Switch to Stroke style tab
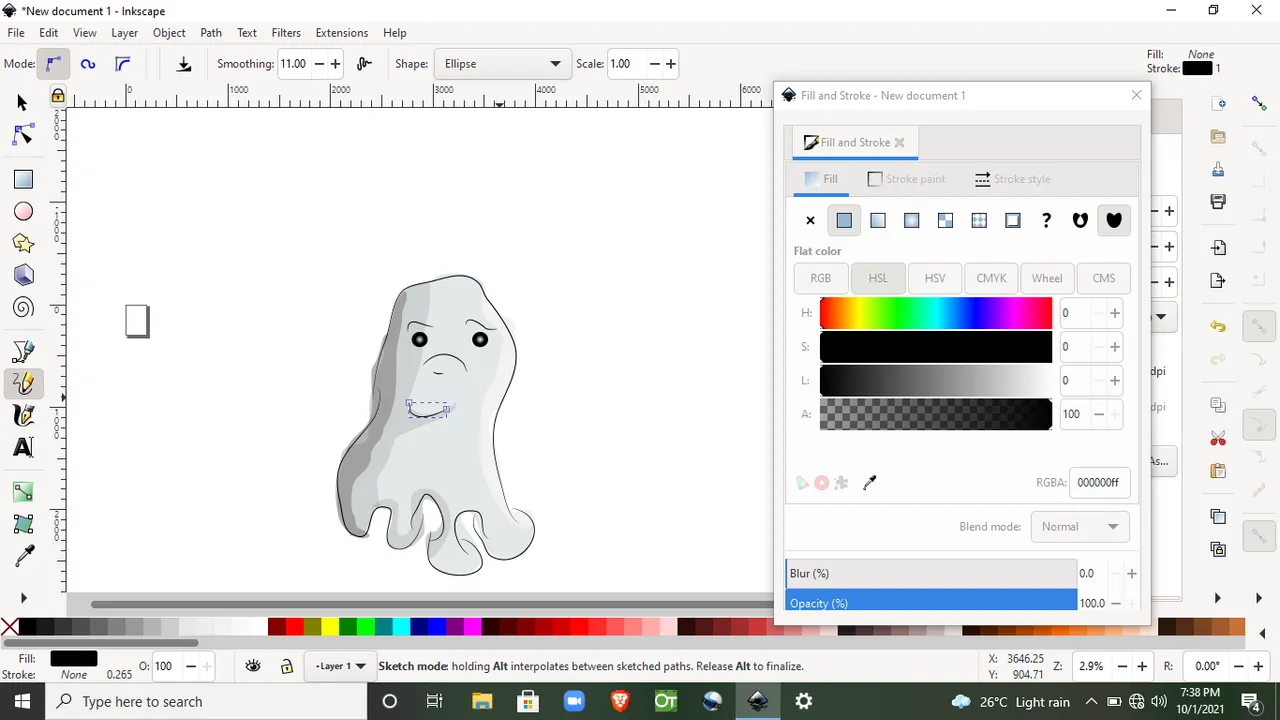The width and height of the screenshot is (1280, 720). (x=1012, y=179)
